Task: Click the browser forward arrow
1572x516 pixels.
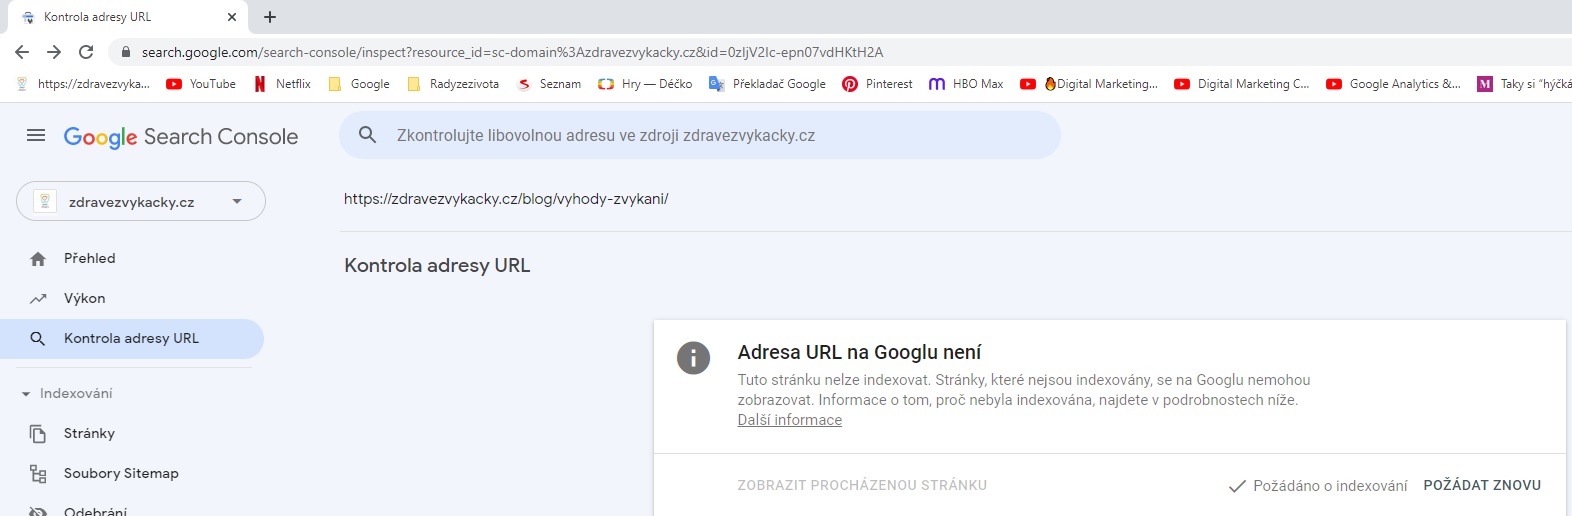Action: pyautogui.click(x=54, y=52)
